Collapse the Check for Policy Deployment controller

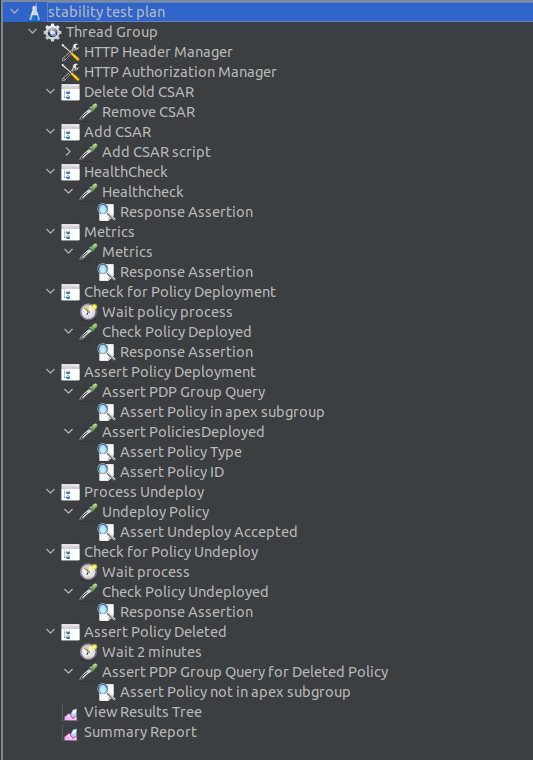tap(50, 291)
